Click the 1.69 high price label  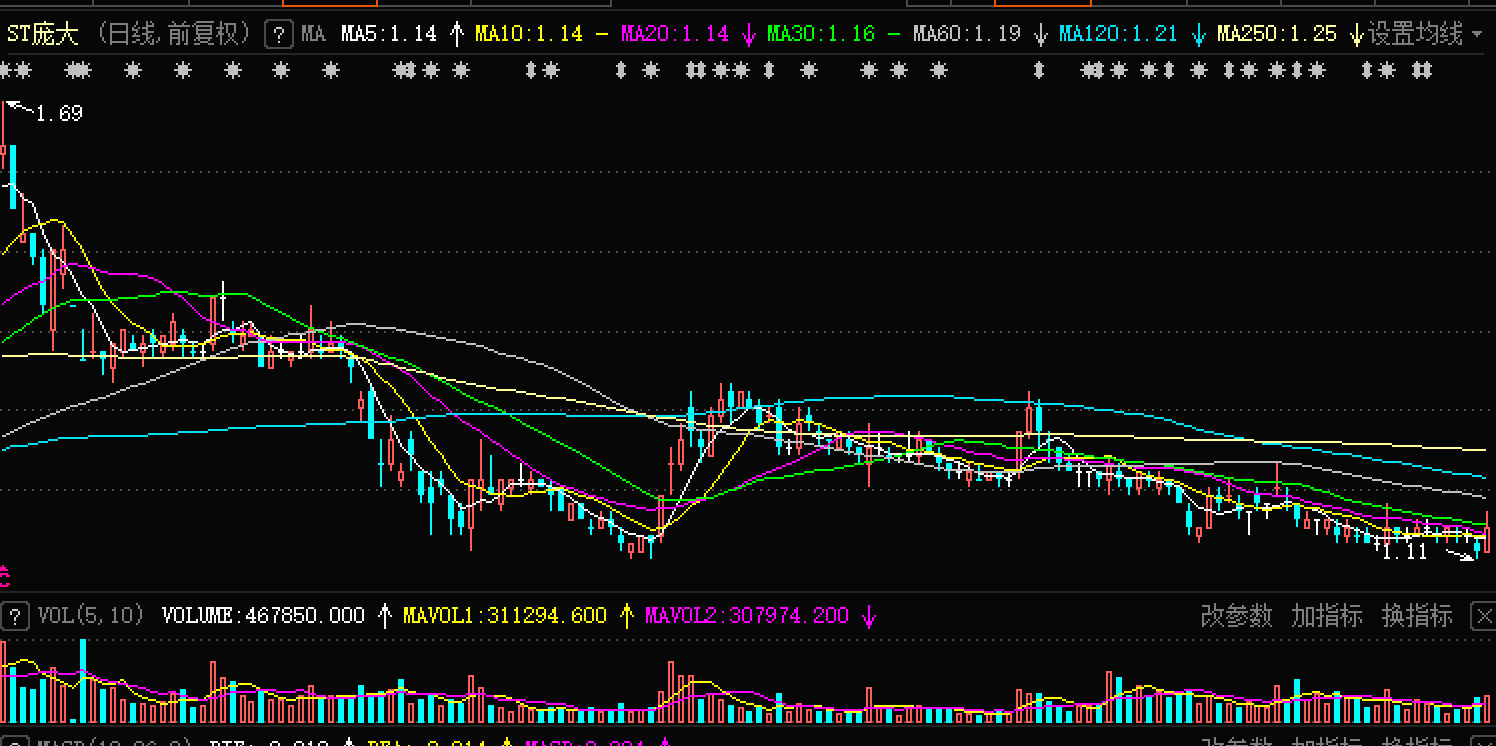[59, 114]
